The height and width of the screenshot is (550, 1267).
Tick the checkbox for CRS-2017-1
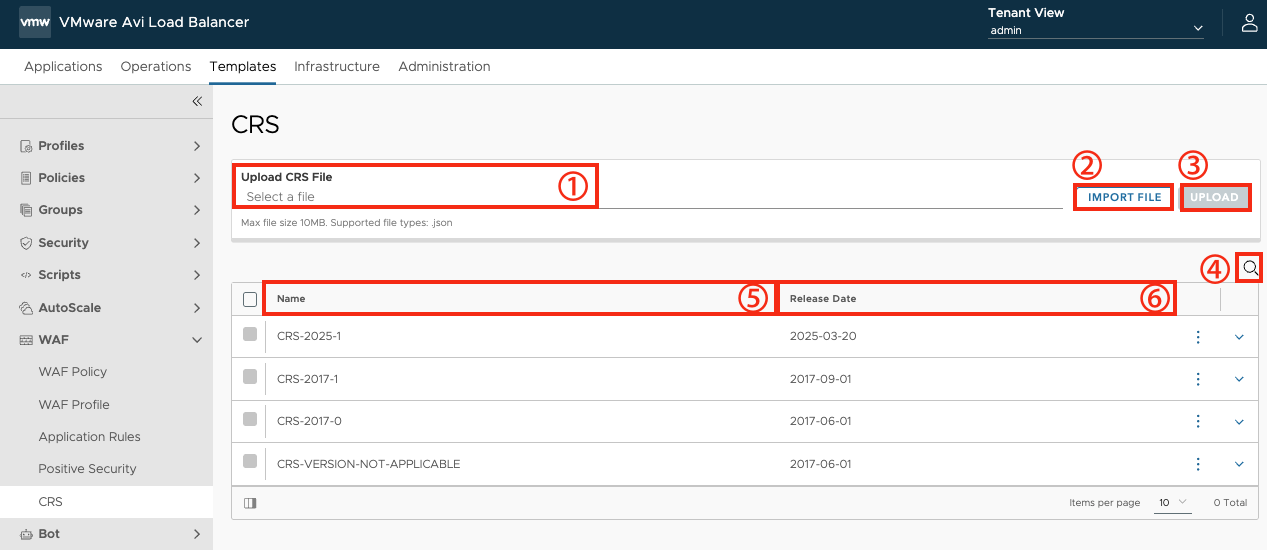coord(250,377)
